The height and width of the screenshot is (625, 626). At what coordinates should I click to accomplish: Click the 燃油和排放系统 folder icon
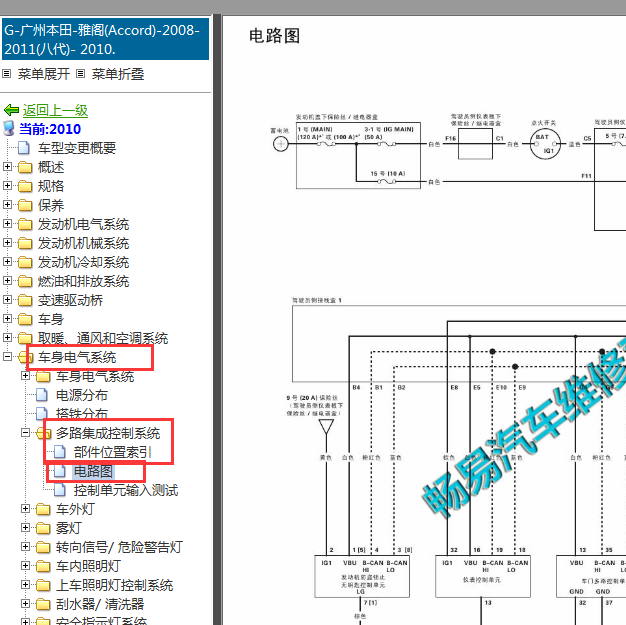pyautogui.click(x=25, y=281)
